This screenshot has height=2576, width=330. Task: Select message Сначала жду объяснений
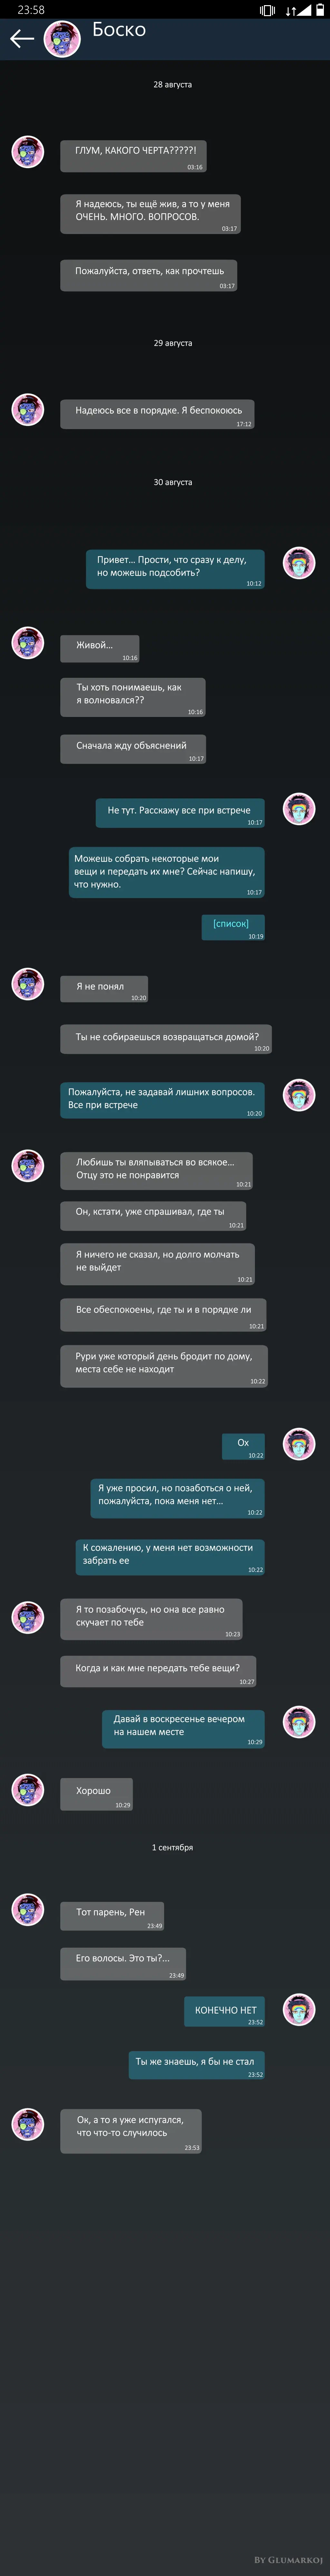133,748
